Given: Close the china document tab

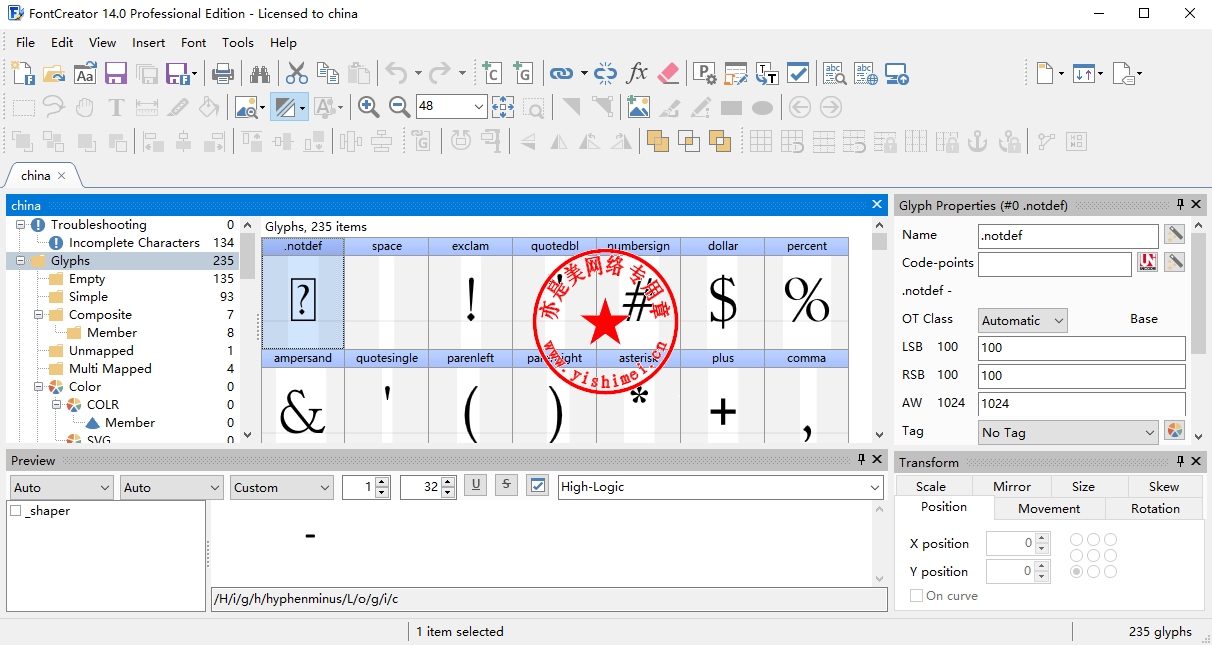Looking at the screenshot, I should click(61, 175).
